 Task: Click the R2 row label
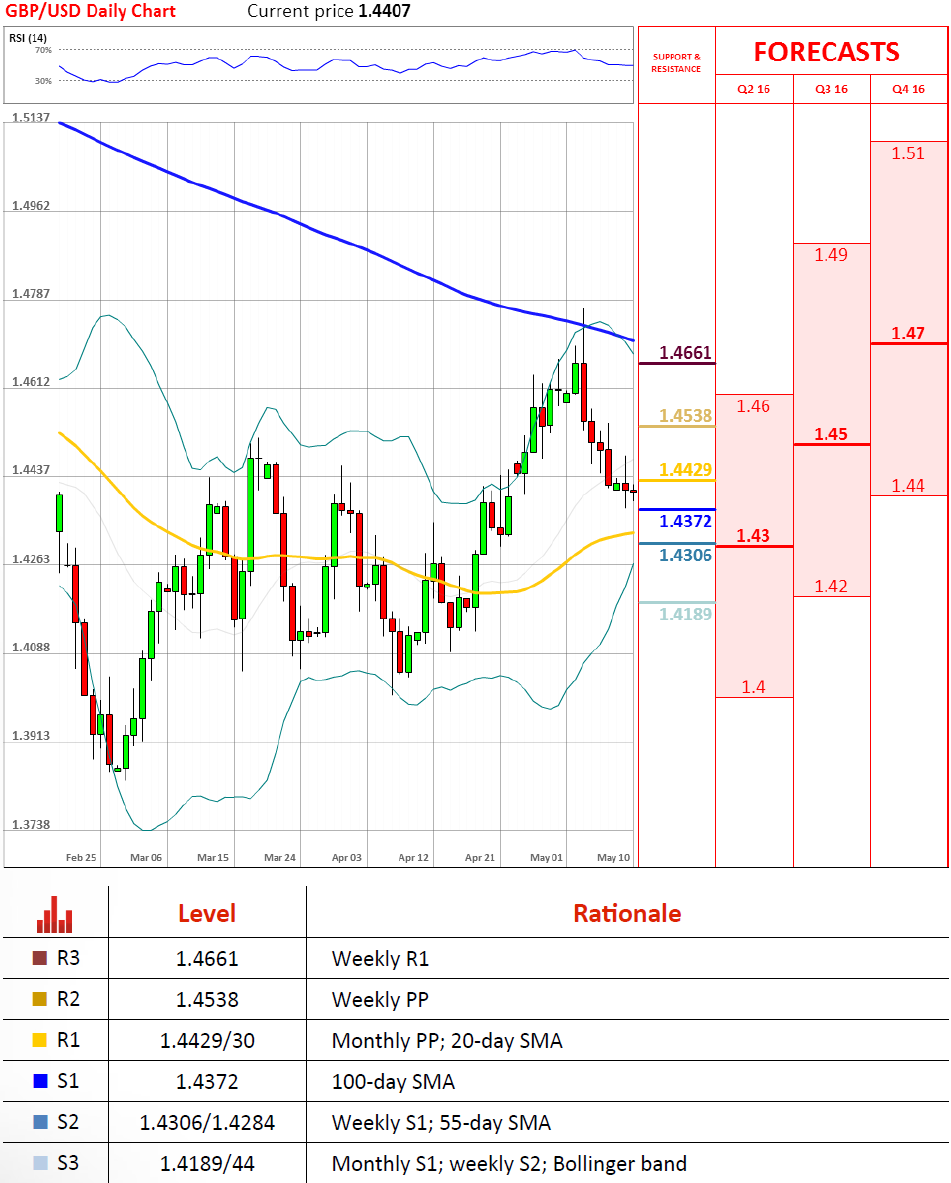[x=68, y=999]
